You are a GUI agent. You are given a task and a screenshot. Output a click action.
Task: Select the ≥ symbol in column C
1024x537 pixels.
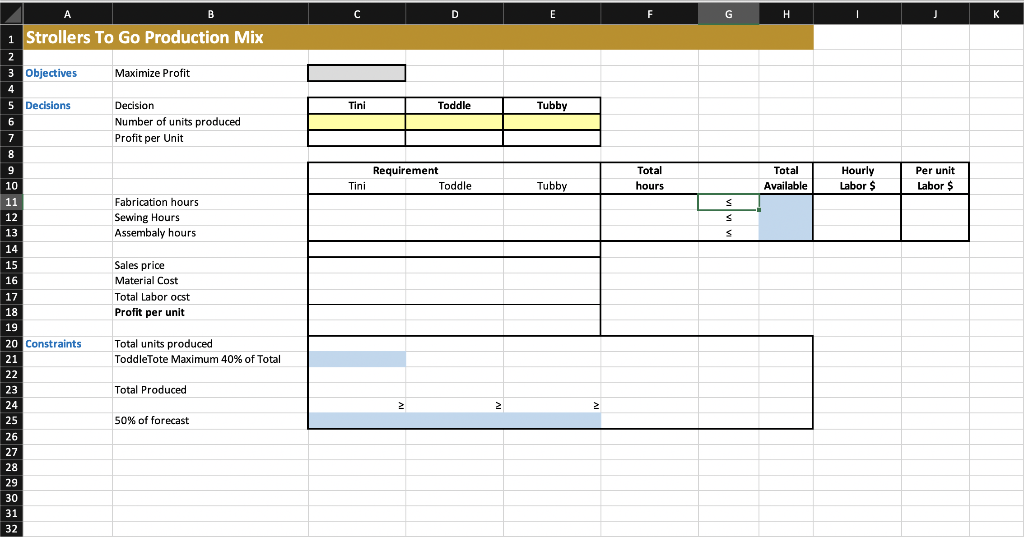pyautogui.click(x=401, y=406)
